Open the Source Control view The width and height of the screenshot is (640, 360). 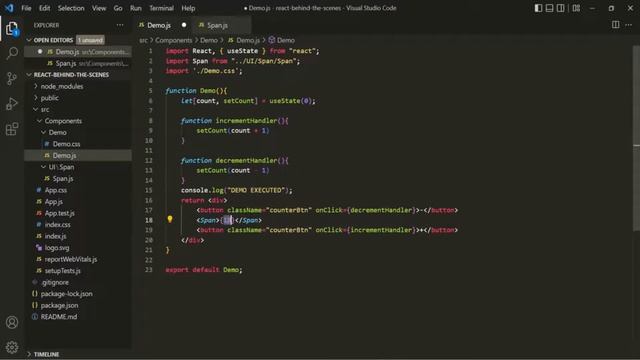pyautogui.click(x=12, y=78)
